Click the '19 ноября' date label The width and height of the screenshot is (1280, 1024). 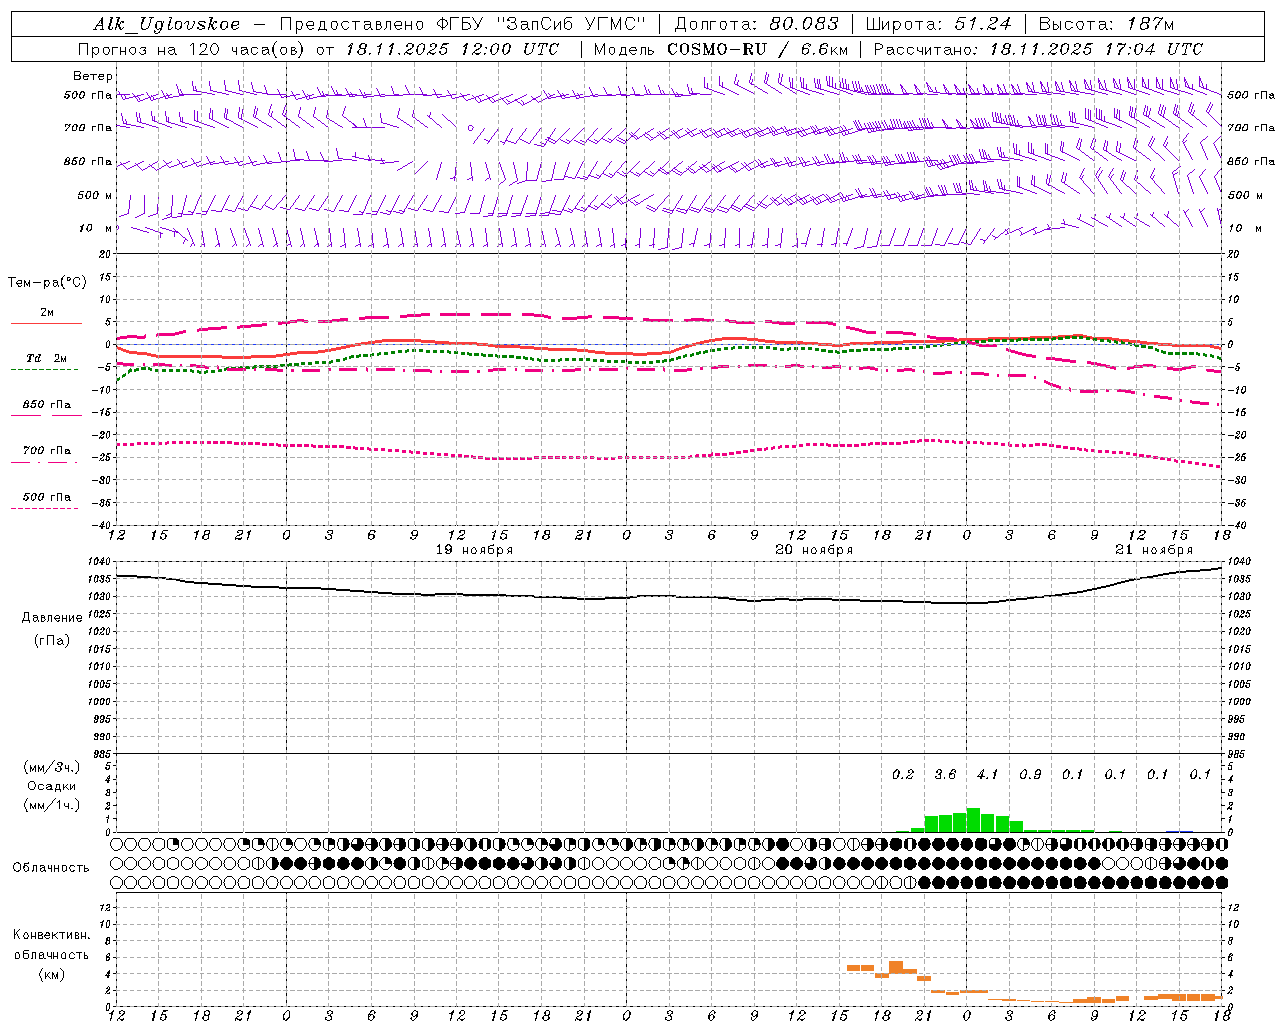pyautogui.click(x=474, y=550)
